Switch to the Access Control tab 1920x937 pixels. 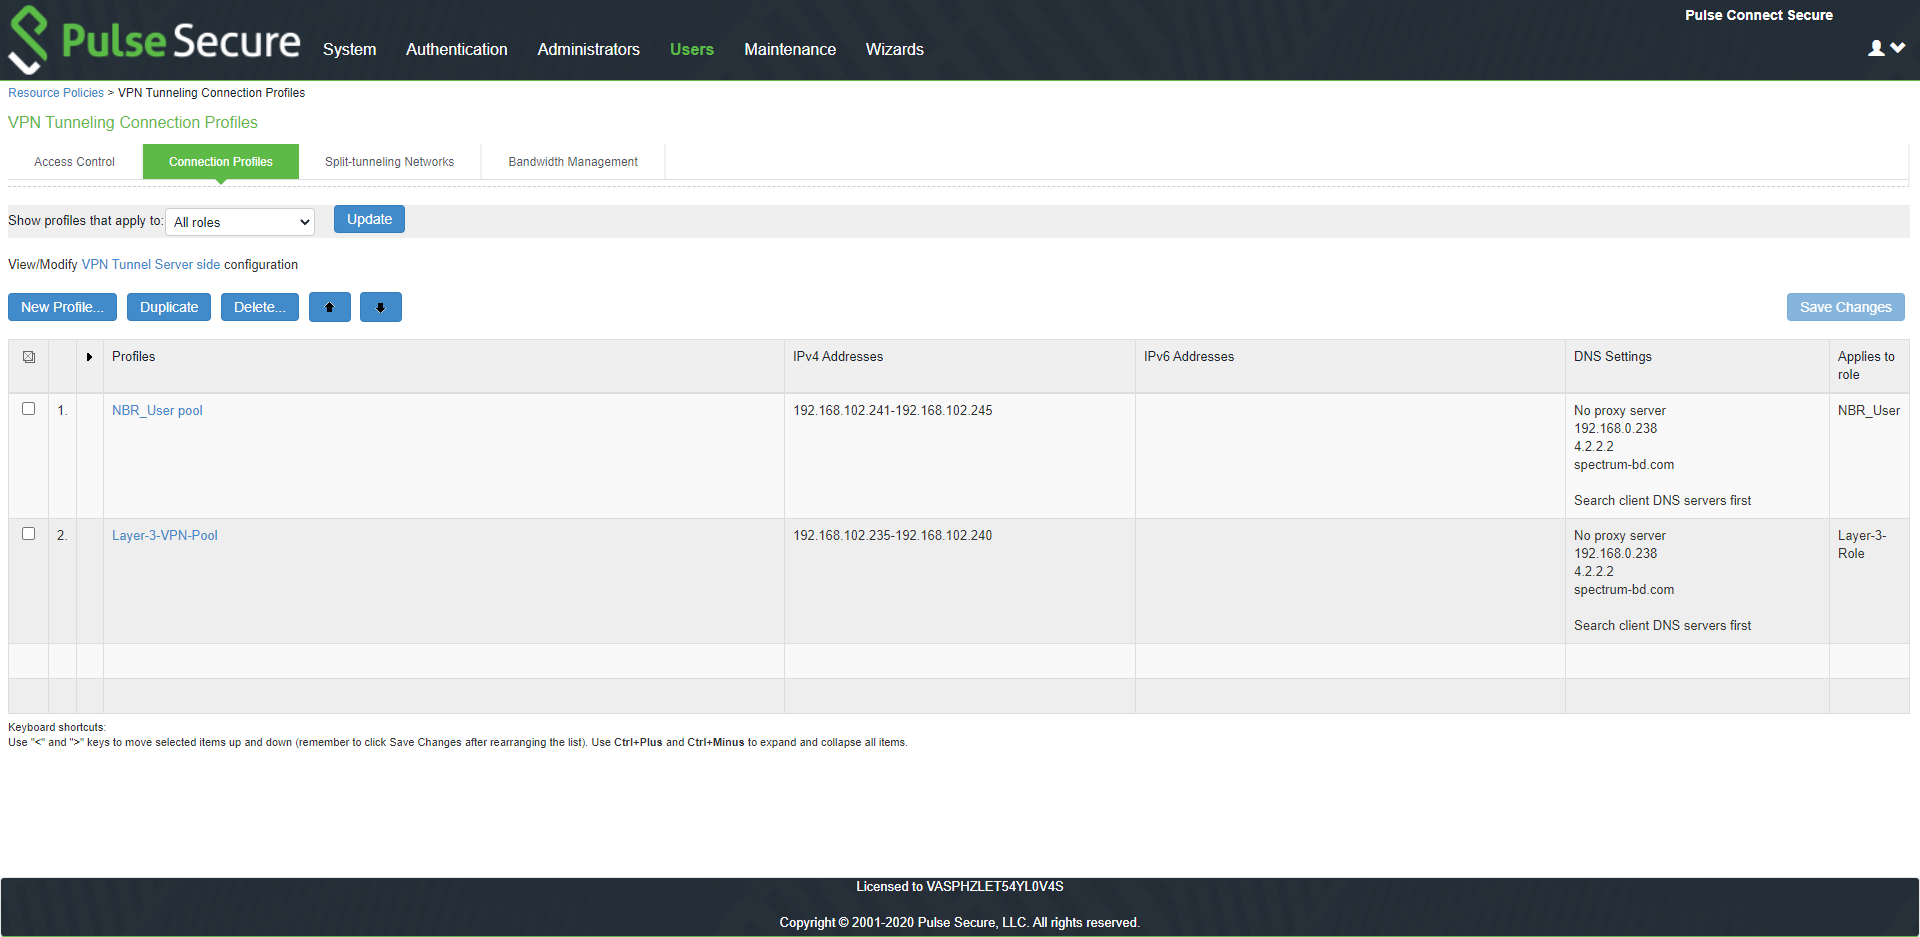(x=75, y=162)
